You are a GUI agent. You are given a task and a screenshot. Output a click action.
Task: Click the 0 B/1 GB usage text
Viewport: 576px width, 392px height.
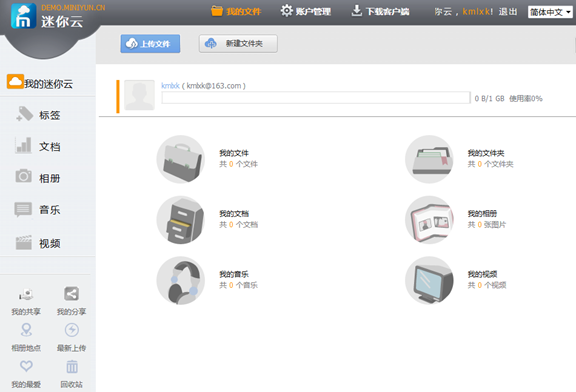pyautogui.click(x=489, y=98)
